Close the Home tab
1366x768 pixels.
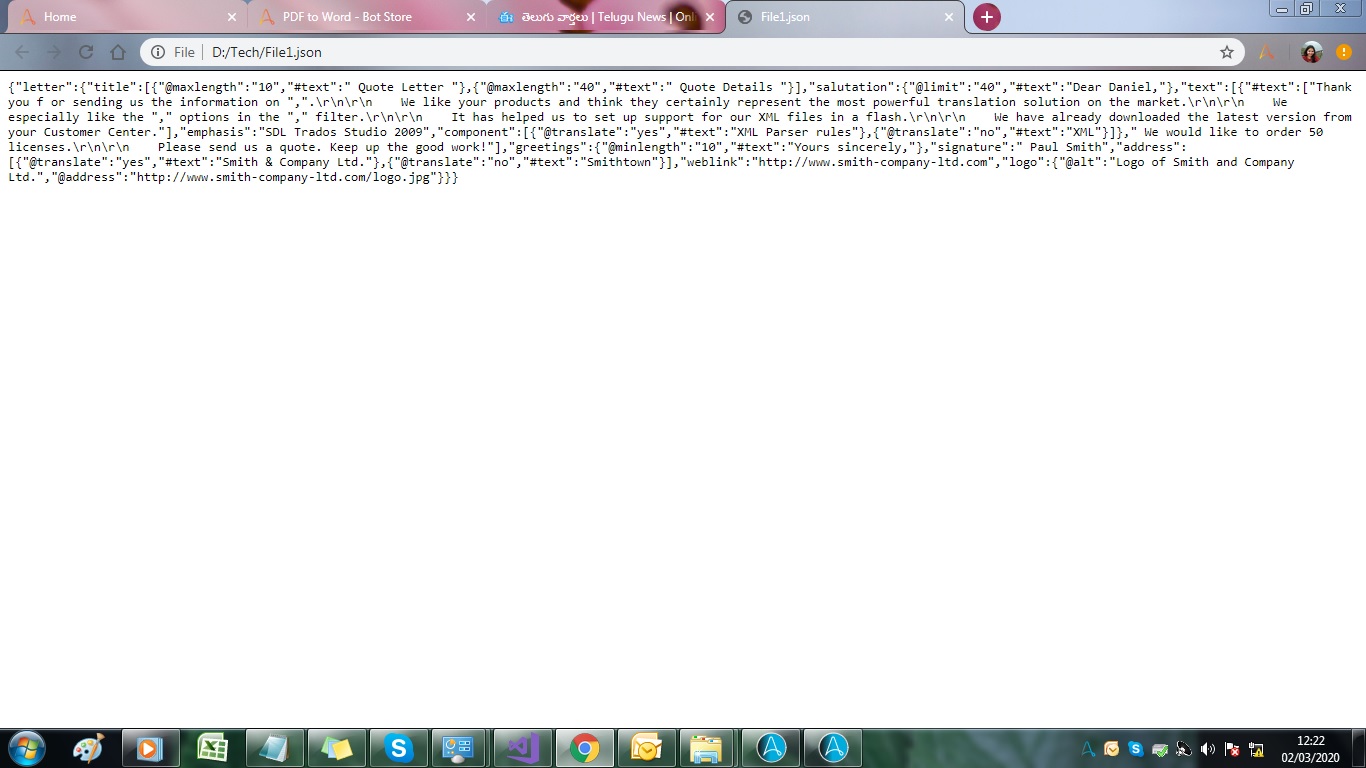coord(232,17)
